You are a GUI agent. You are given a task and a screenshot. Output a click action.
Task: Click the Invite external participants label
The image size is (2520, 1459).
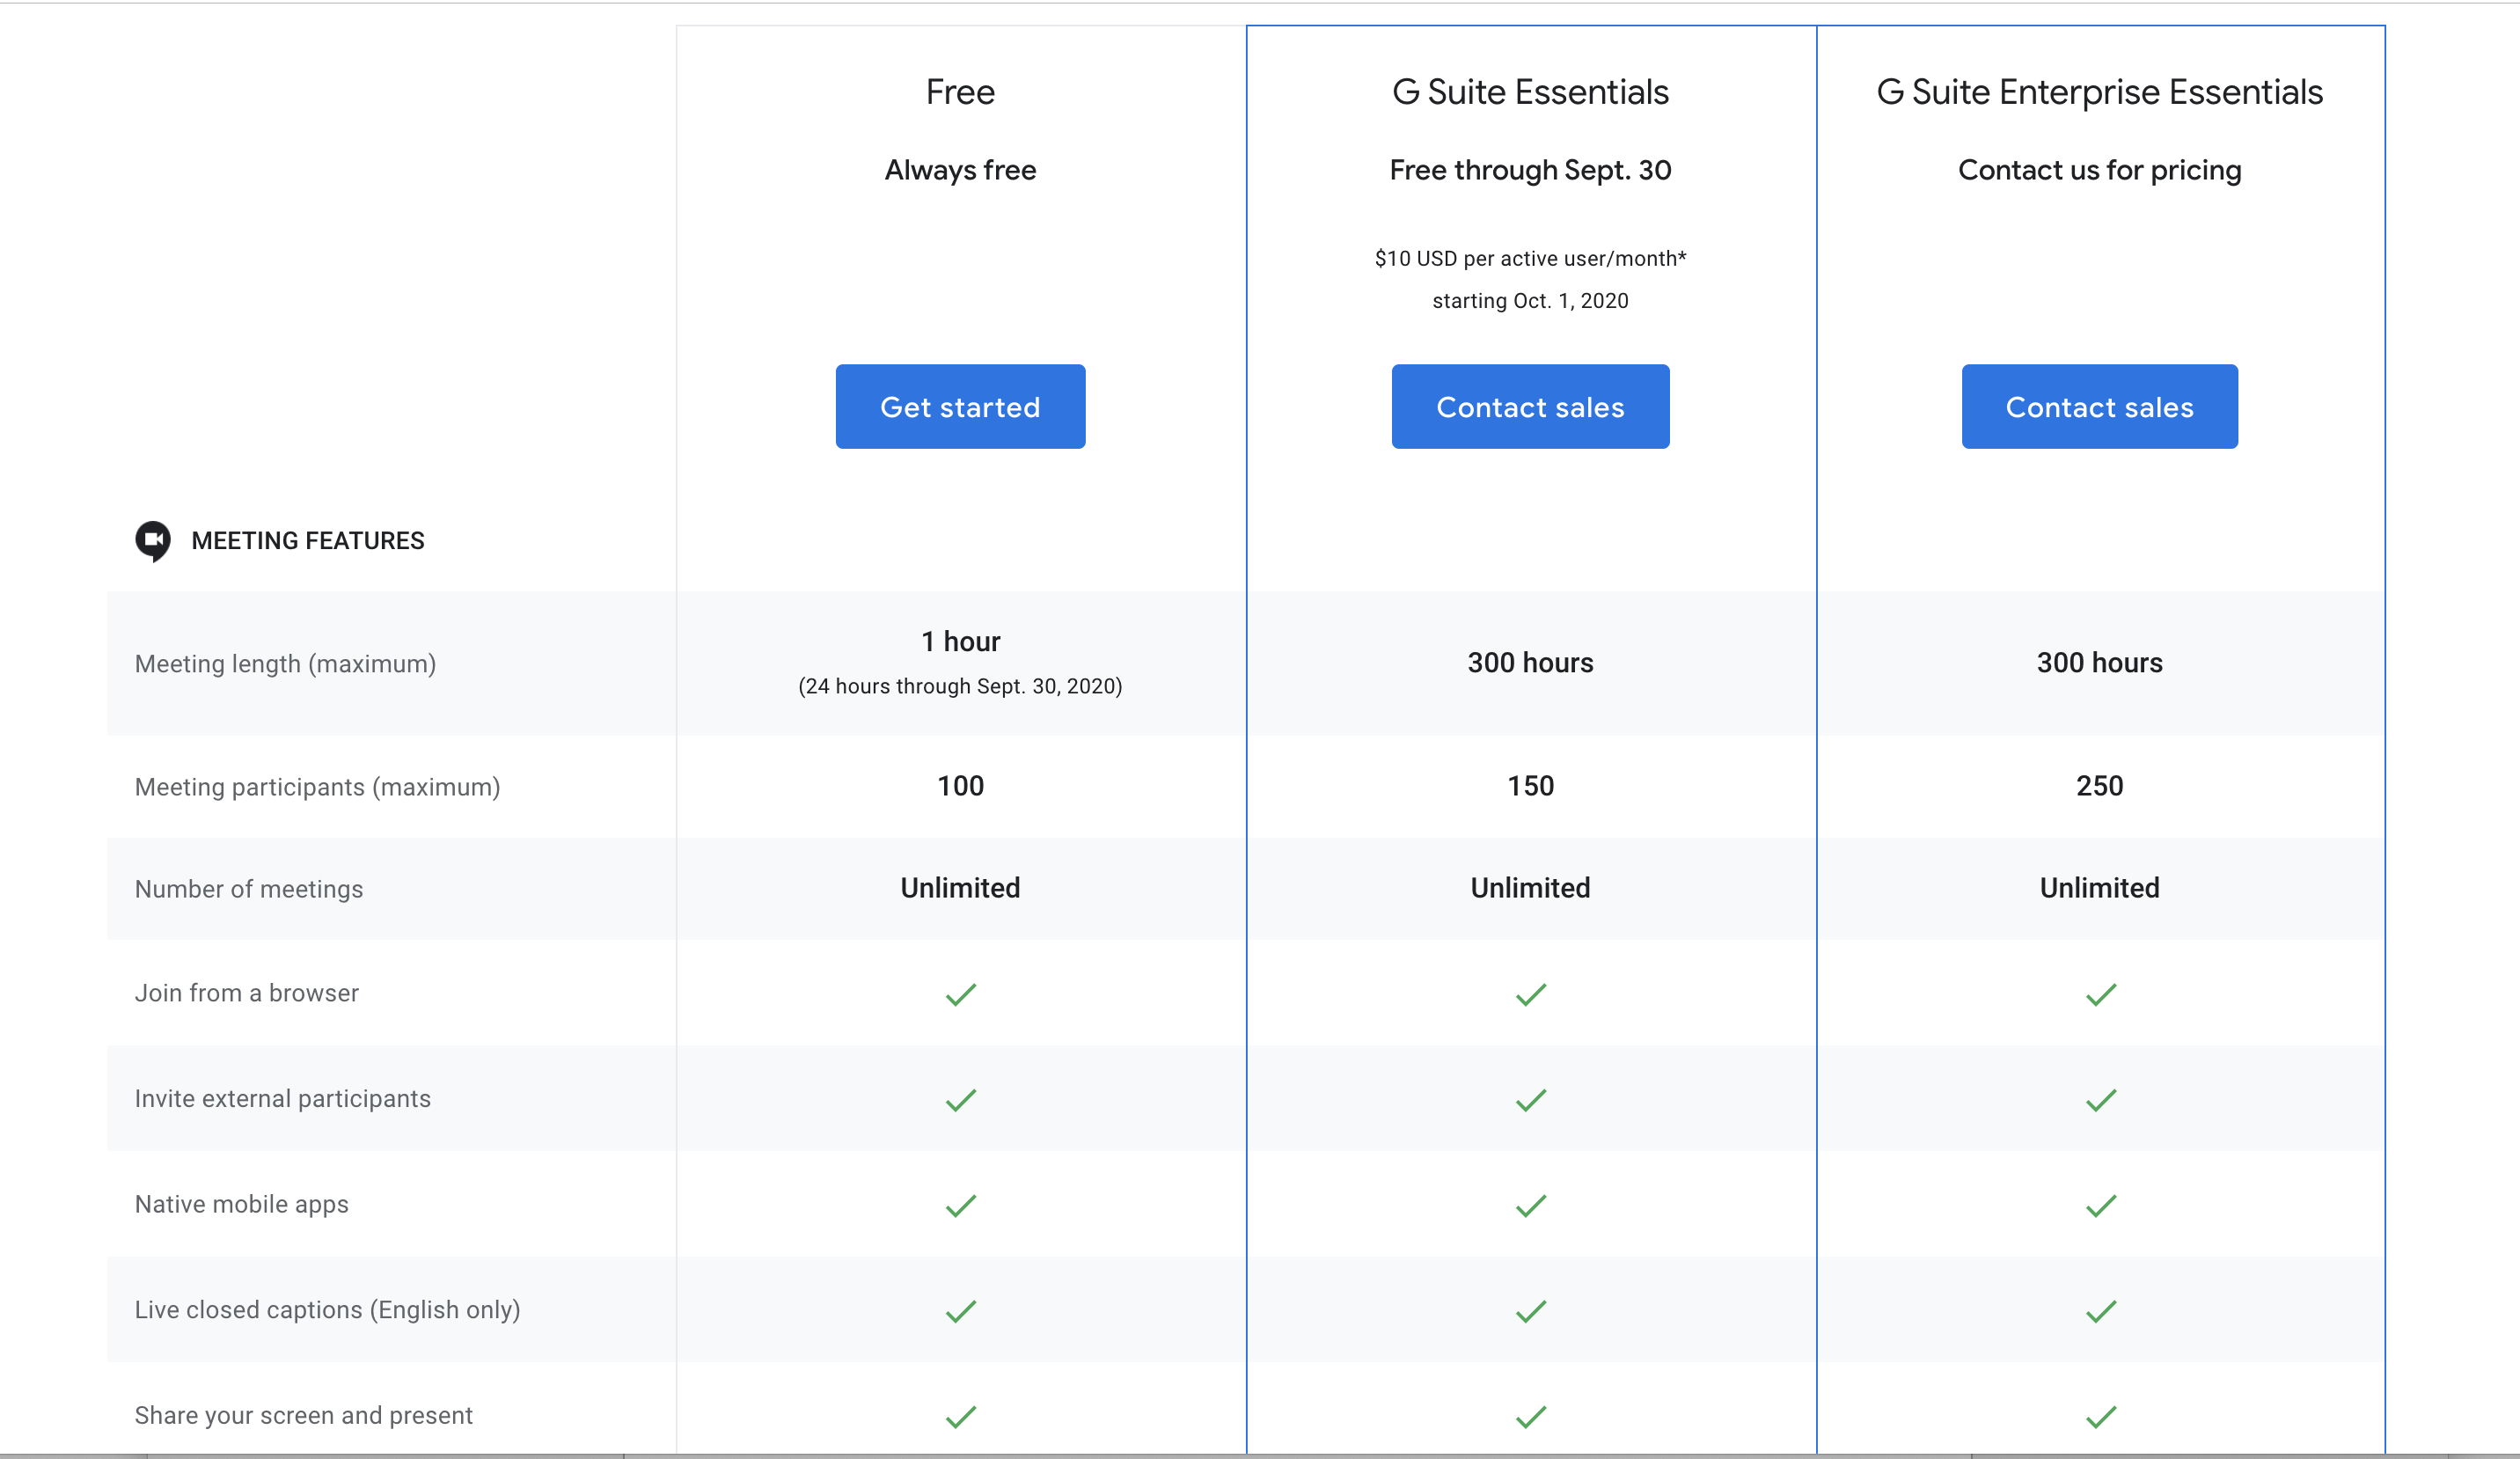point(282,1099)
